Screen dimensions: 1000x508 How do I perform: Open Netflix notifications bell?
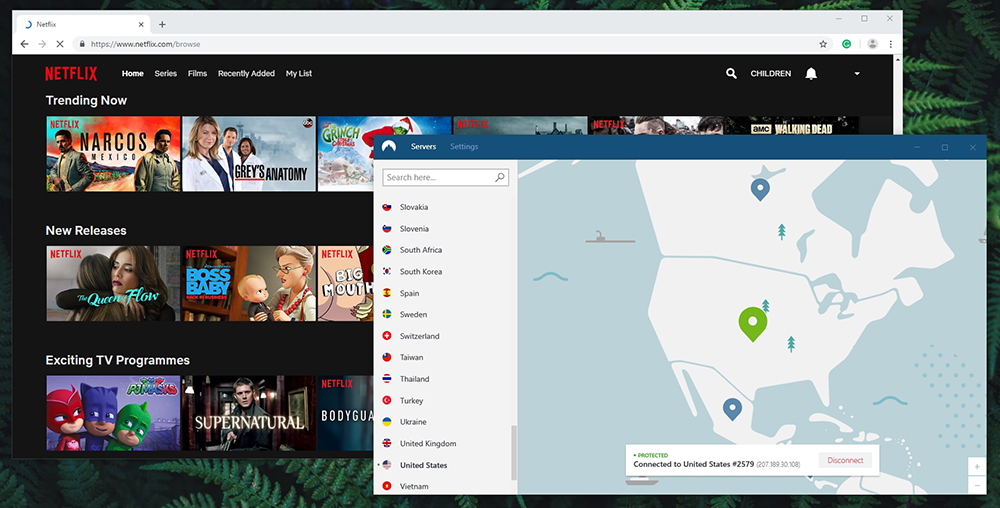(x=811, y=73)
